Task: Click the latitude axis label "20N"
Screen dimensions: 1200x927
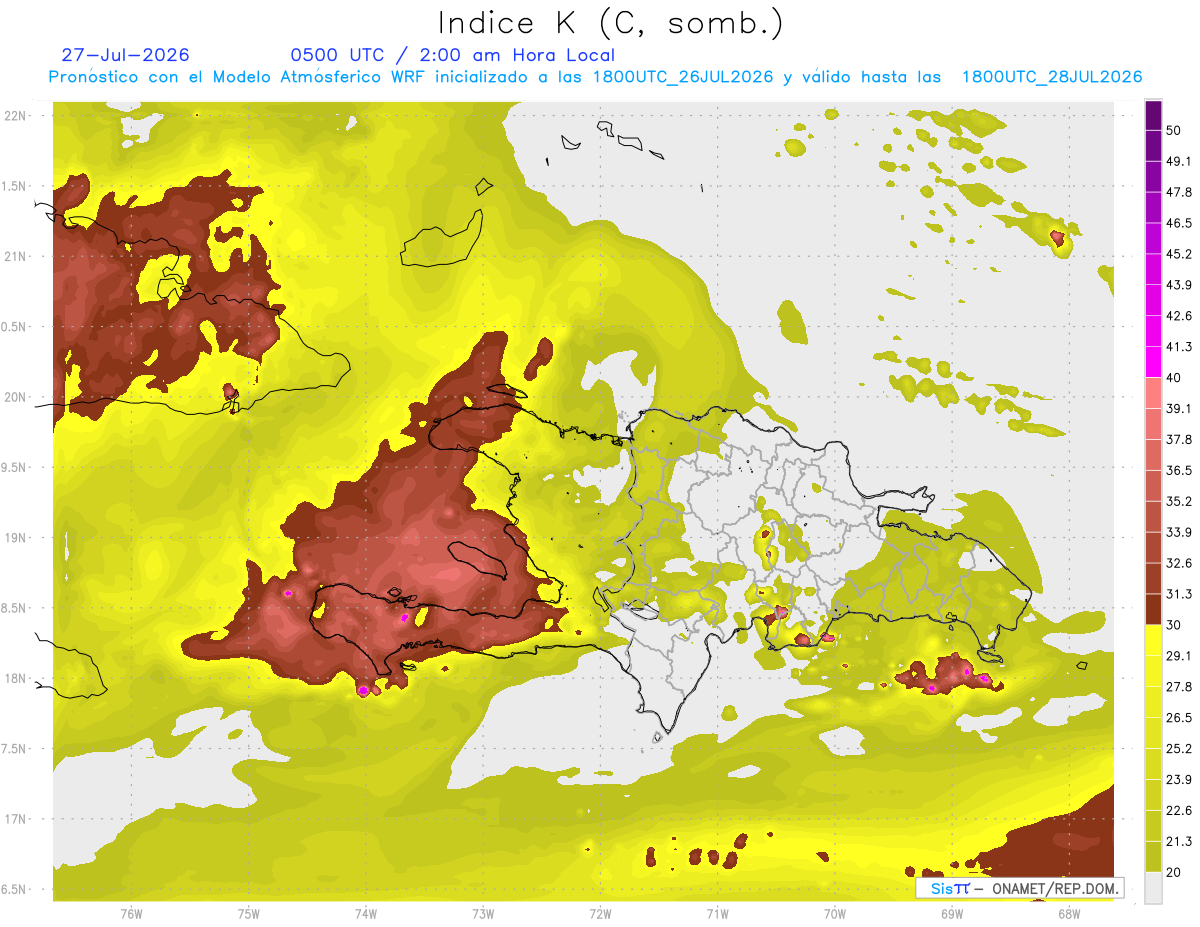Action: click(15, 397)
